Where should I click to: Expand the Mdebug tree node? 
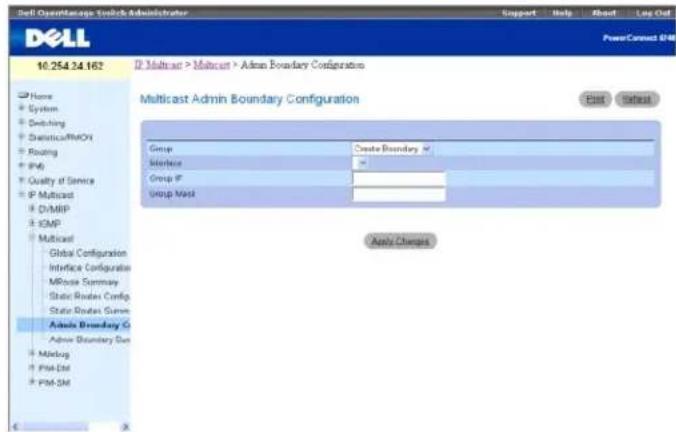coord(31,354)
